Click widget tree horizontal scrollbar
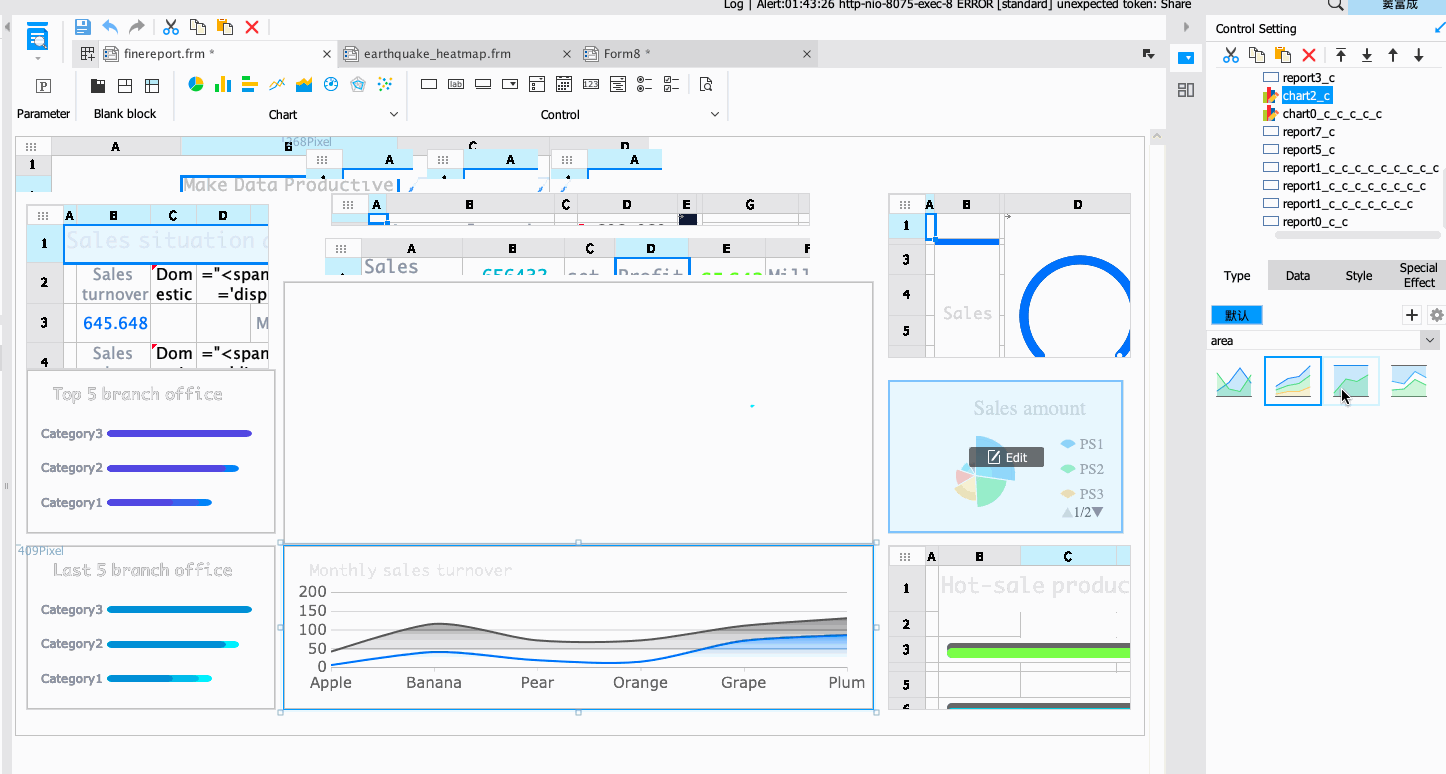The height and width of the screenshot is (774, 1446). pos(1358,235)
